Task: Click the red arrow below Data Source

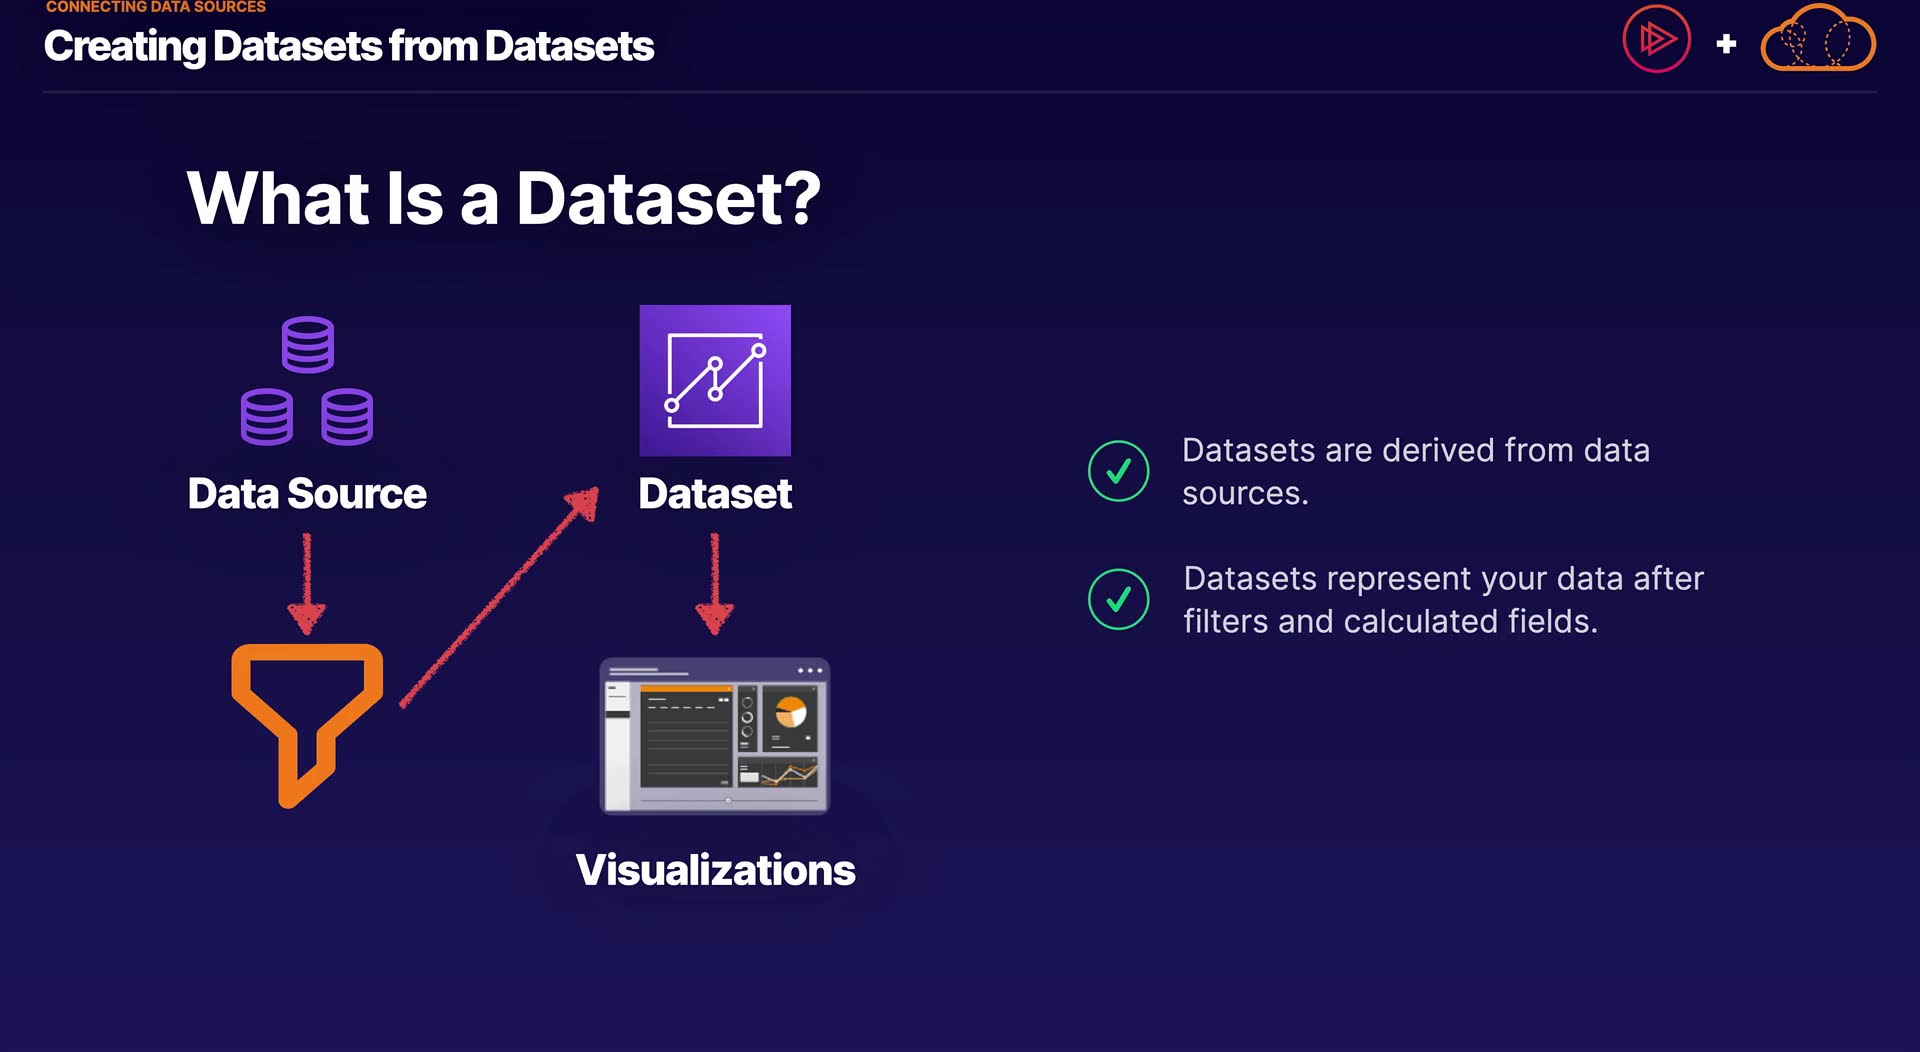Action: coord(307,584)
